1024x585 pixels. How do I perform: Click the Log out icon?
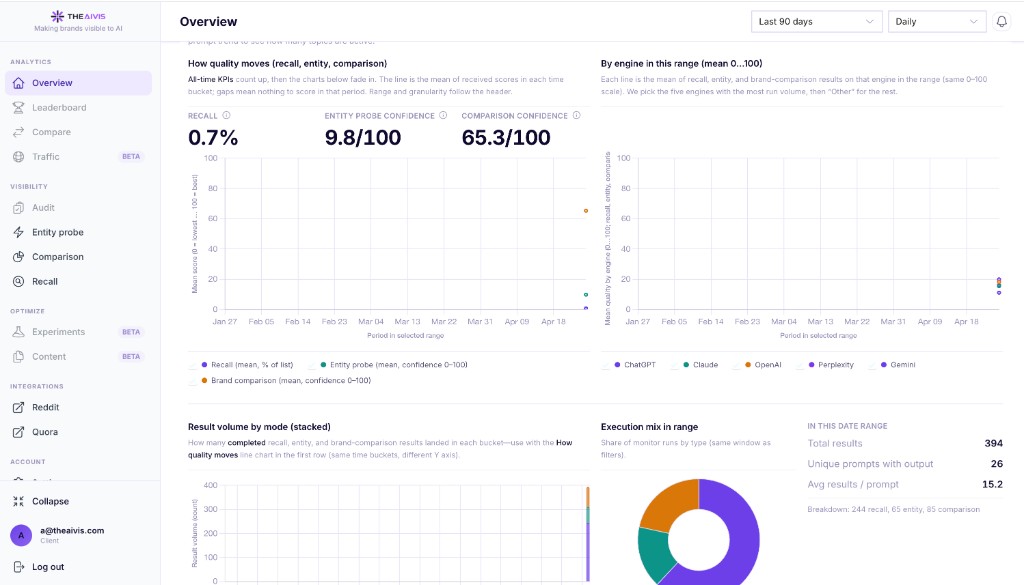[x=18, y=567]
